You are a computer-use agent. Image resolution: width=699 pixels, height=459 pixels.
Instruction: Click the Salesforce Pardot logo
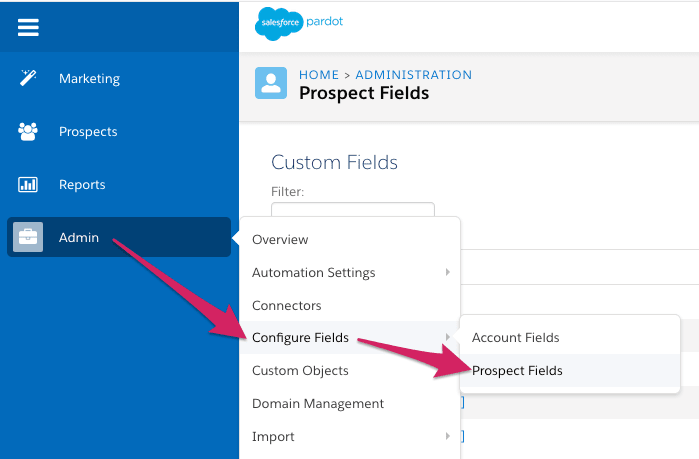pos(299,24)
